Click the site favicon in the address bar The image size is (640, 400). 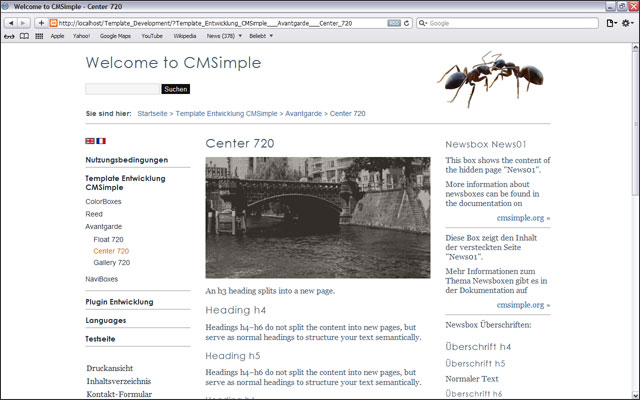tap(53, 23)
